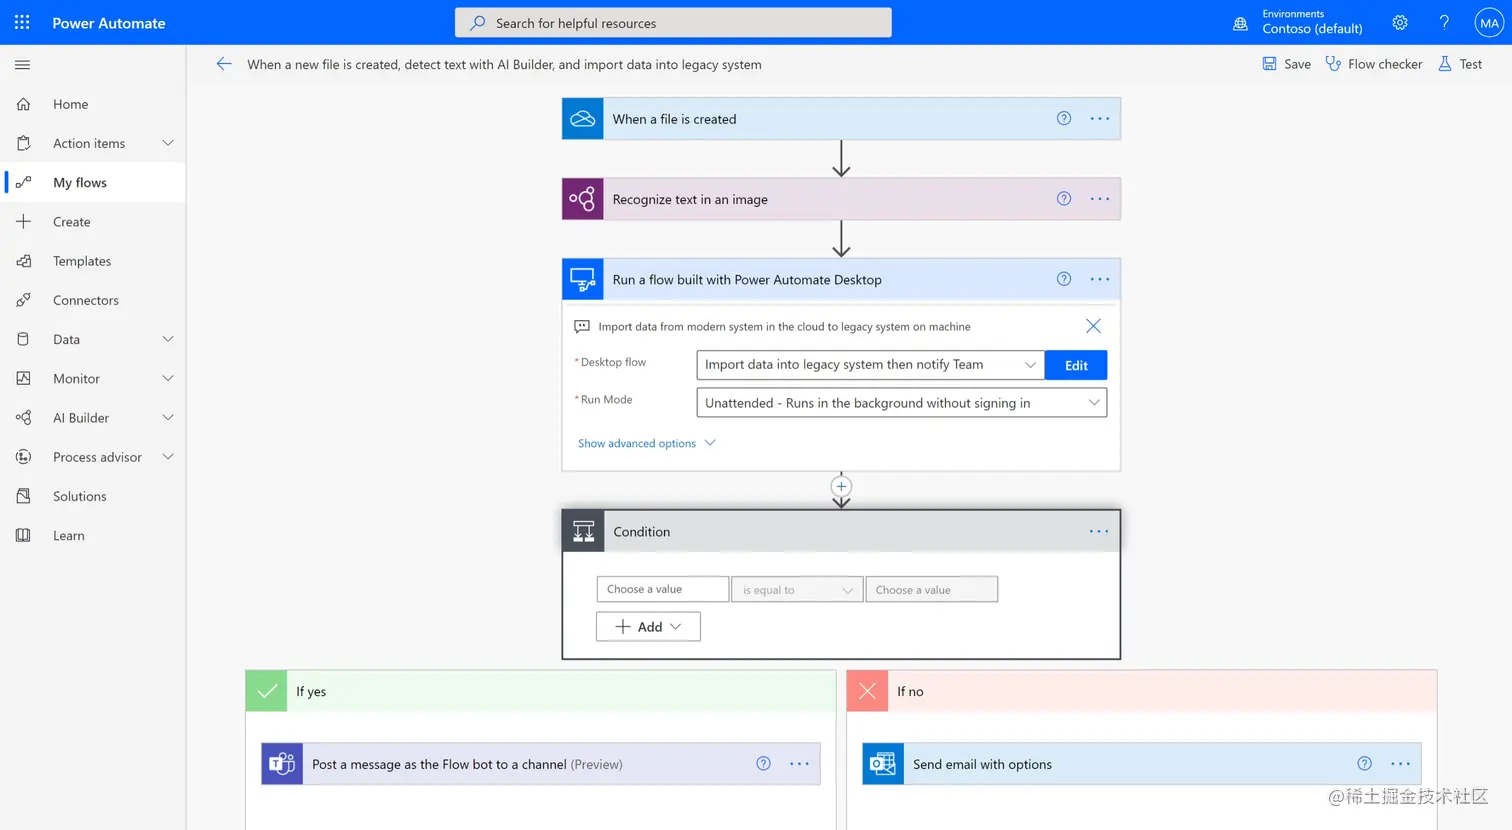Click the OneDrive trigger icon
The image size is (1512, 830).
pos(583,119)
